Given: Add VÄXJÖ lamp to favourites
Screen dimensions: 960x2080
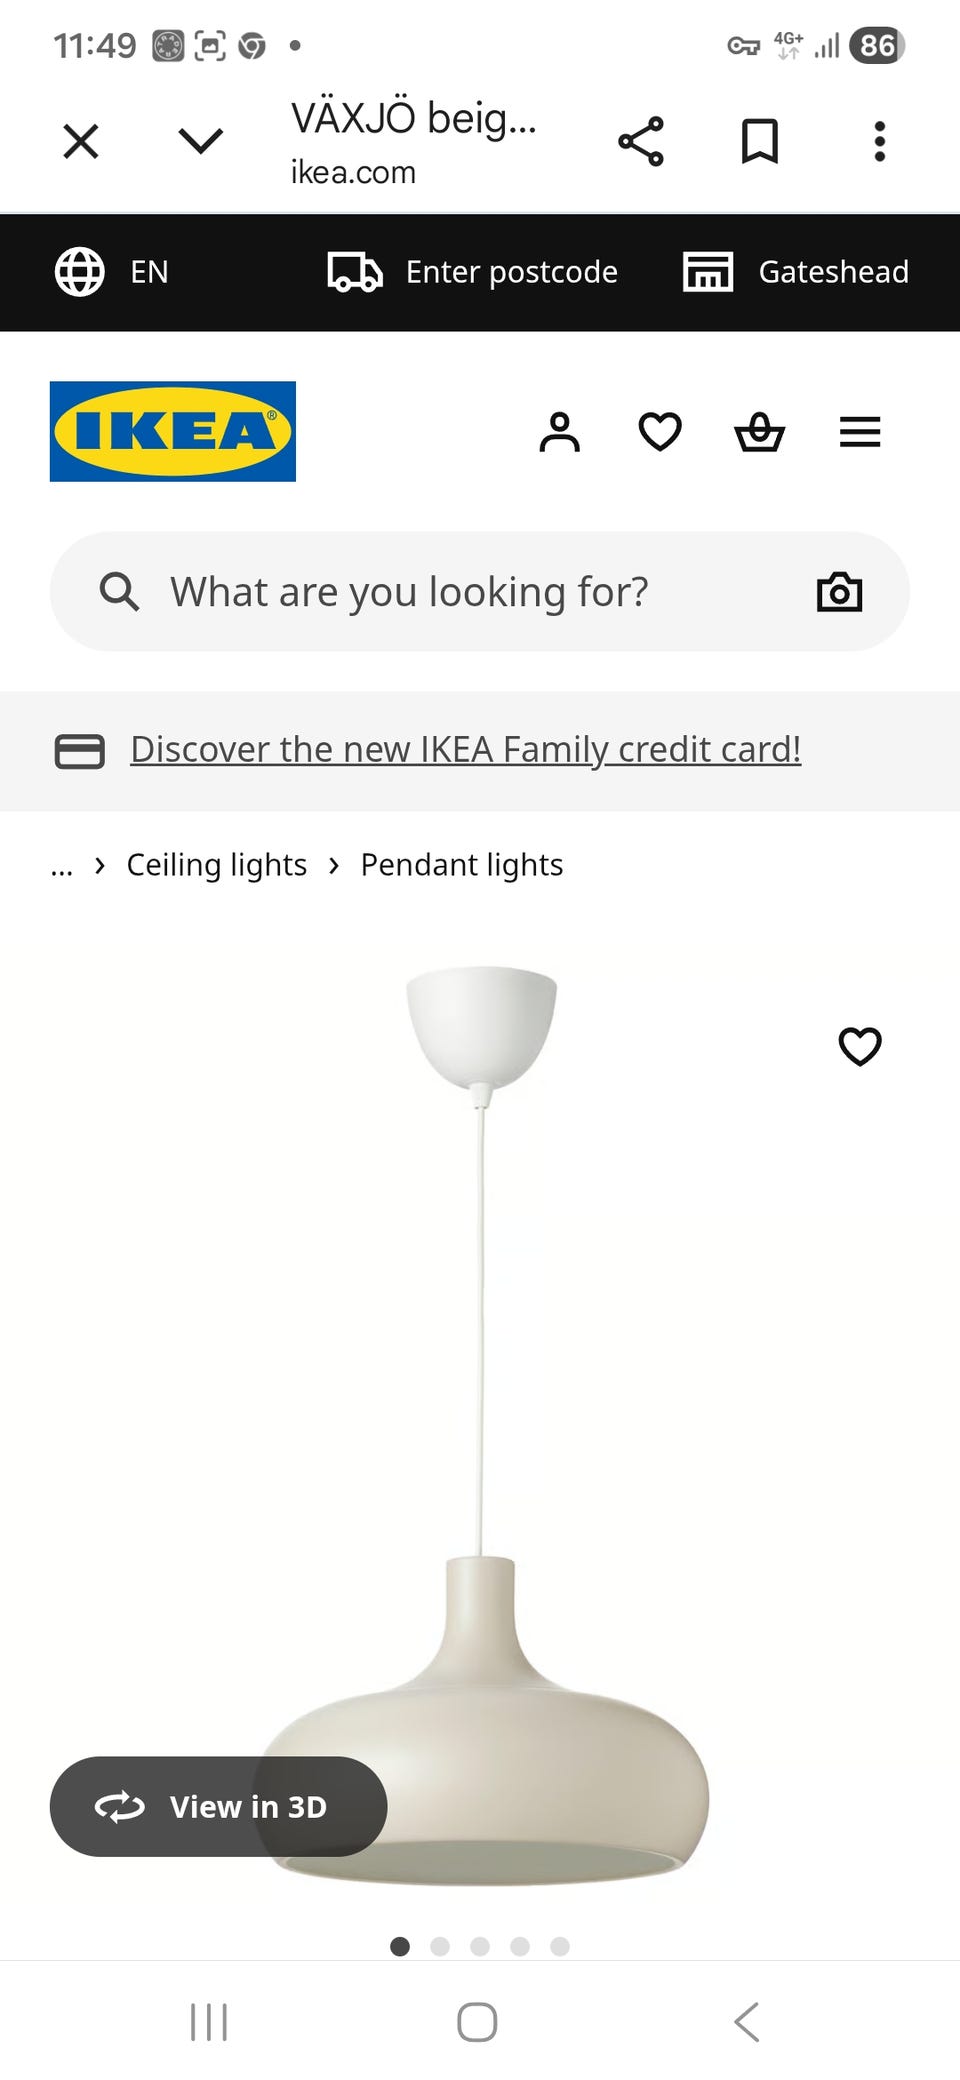Looking at the screenshot, I should (860, 1046).
